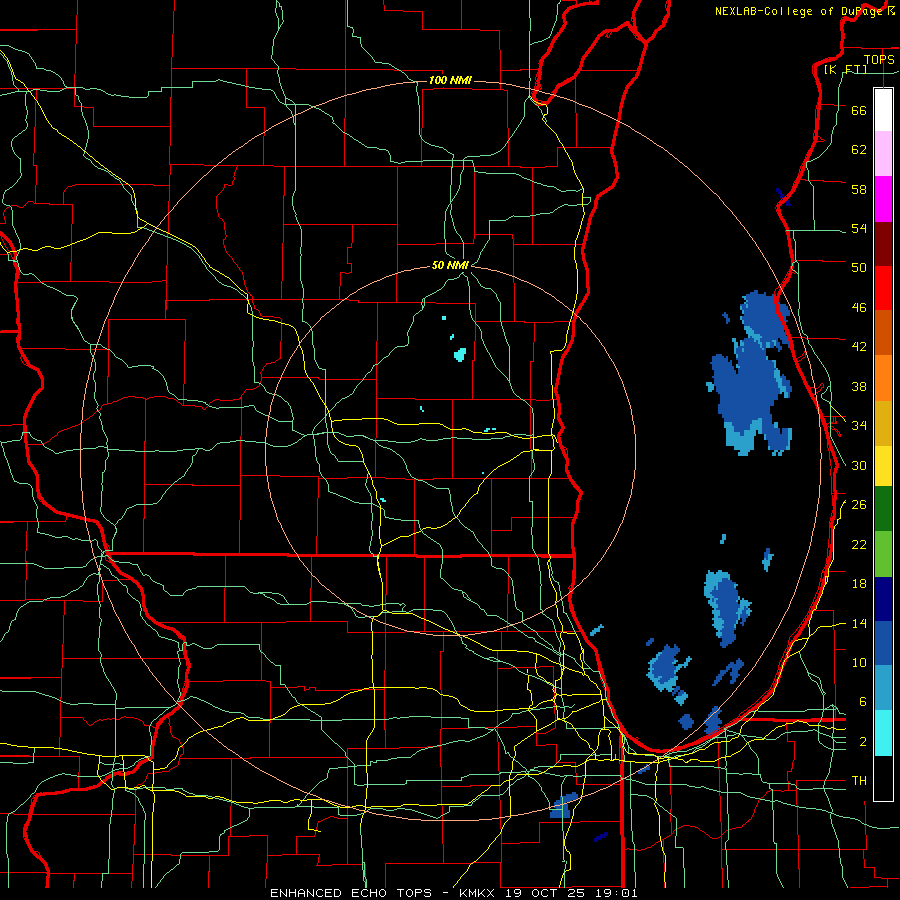This screenshot has height=900, width=900.
Task: Click the [K FT] units label
Action: 845,70
